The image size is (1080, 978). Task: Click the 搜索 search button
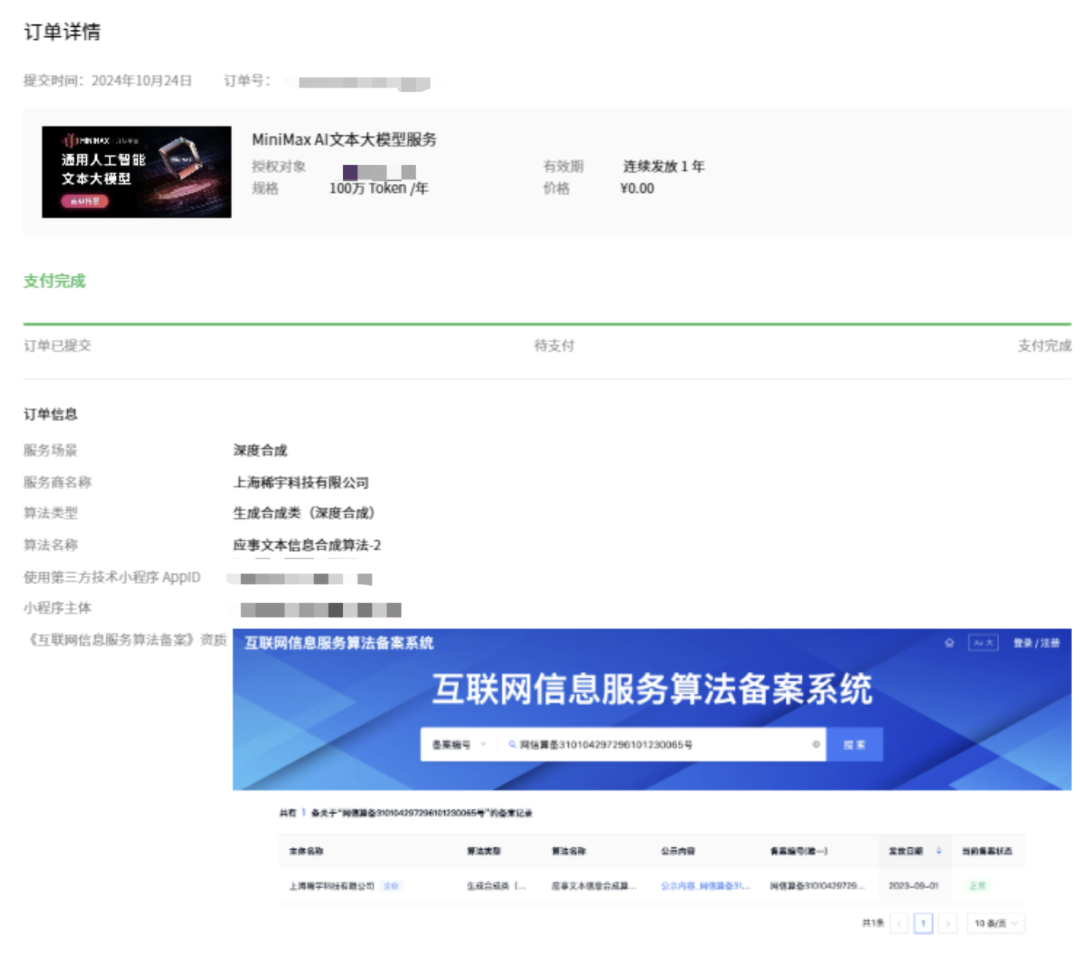click(x=856, y=744)
